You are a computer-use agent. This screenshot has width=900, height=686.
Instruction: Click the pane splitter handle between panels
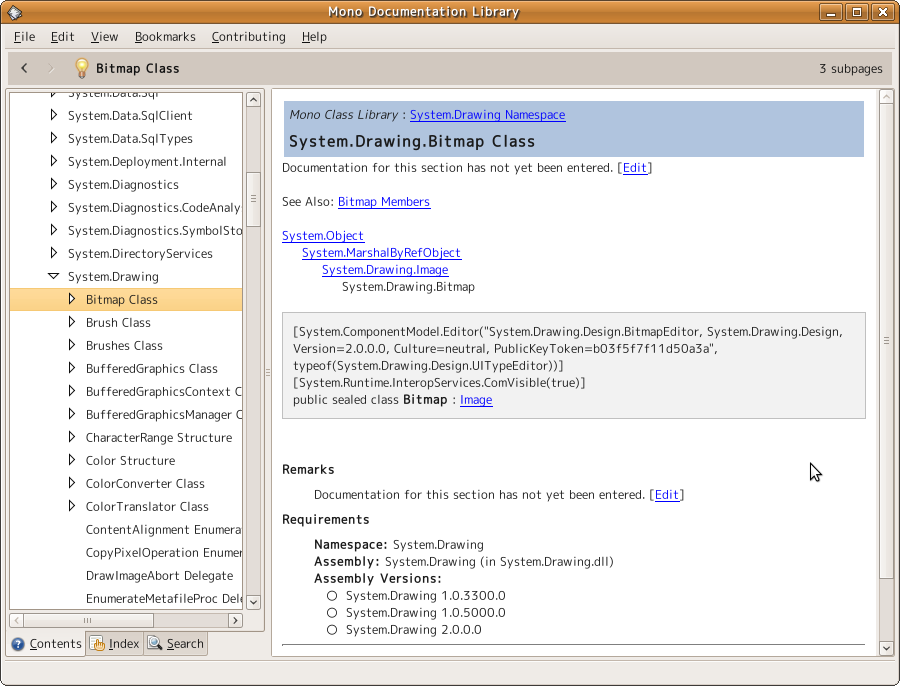267,372
